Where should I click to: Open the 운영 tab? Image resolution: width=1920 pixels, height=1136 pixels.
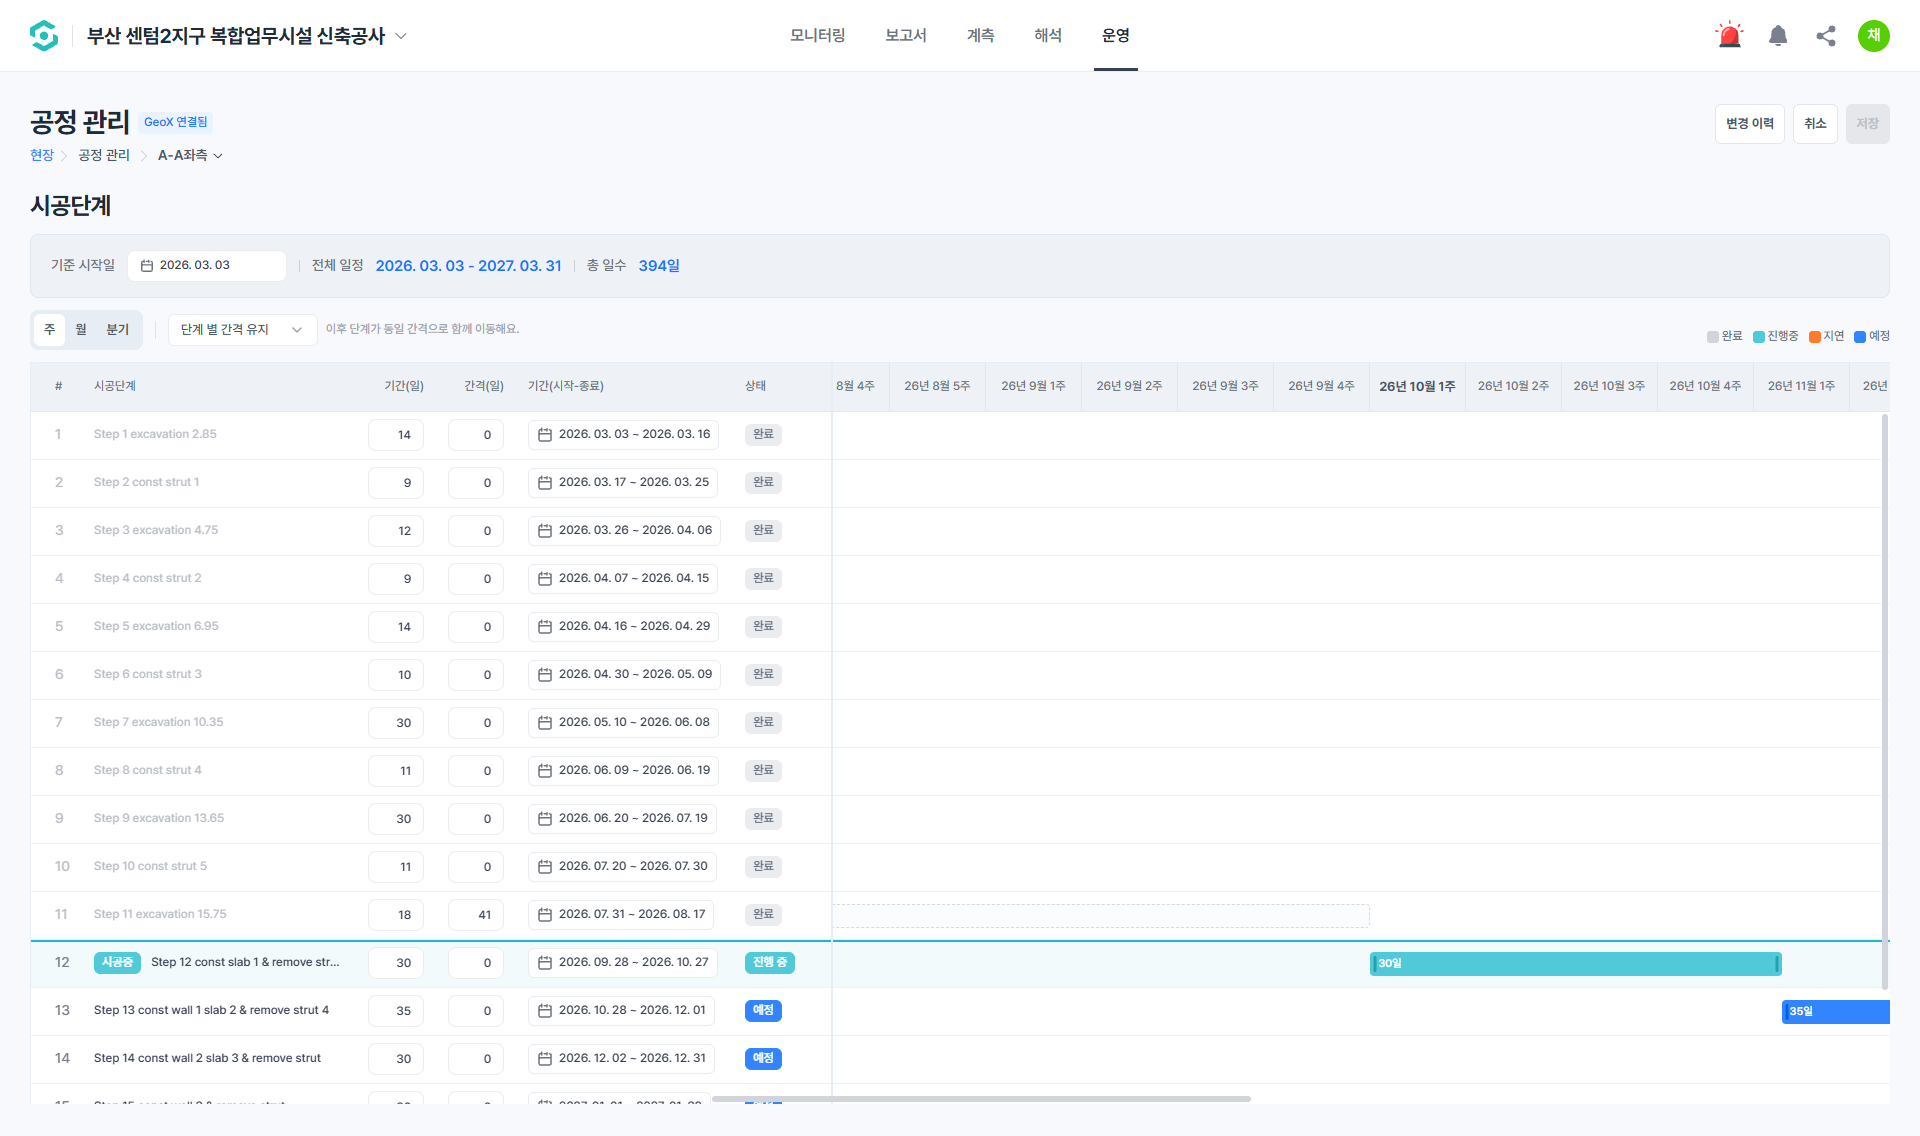click(x=1116, y=36)
